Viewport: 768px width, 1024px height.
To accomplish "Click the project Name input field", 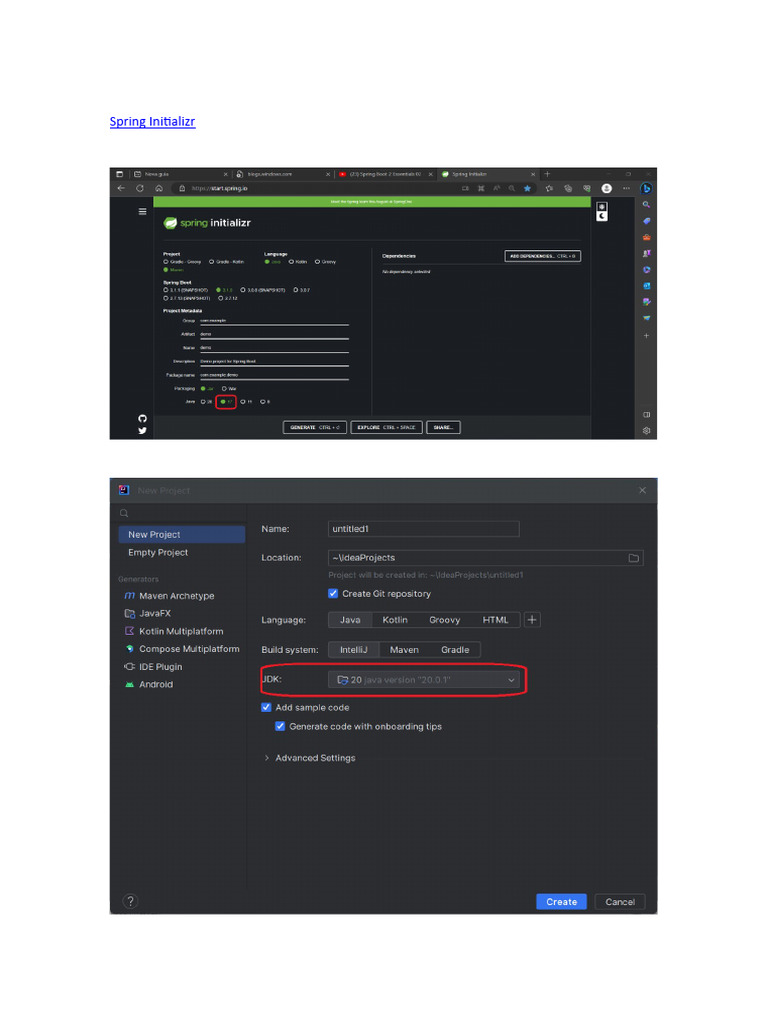I will (424, 529).
